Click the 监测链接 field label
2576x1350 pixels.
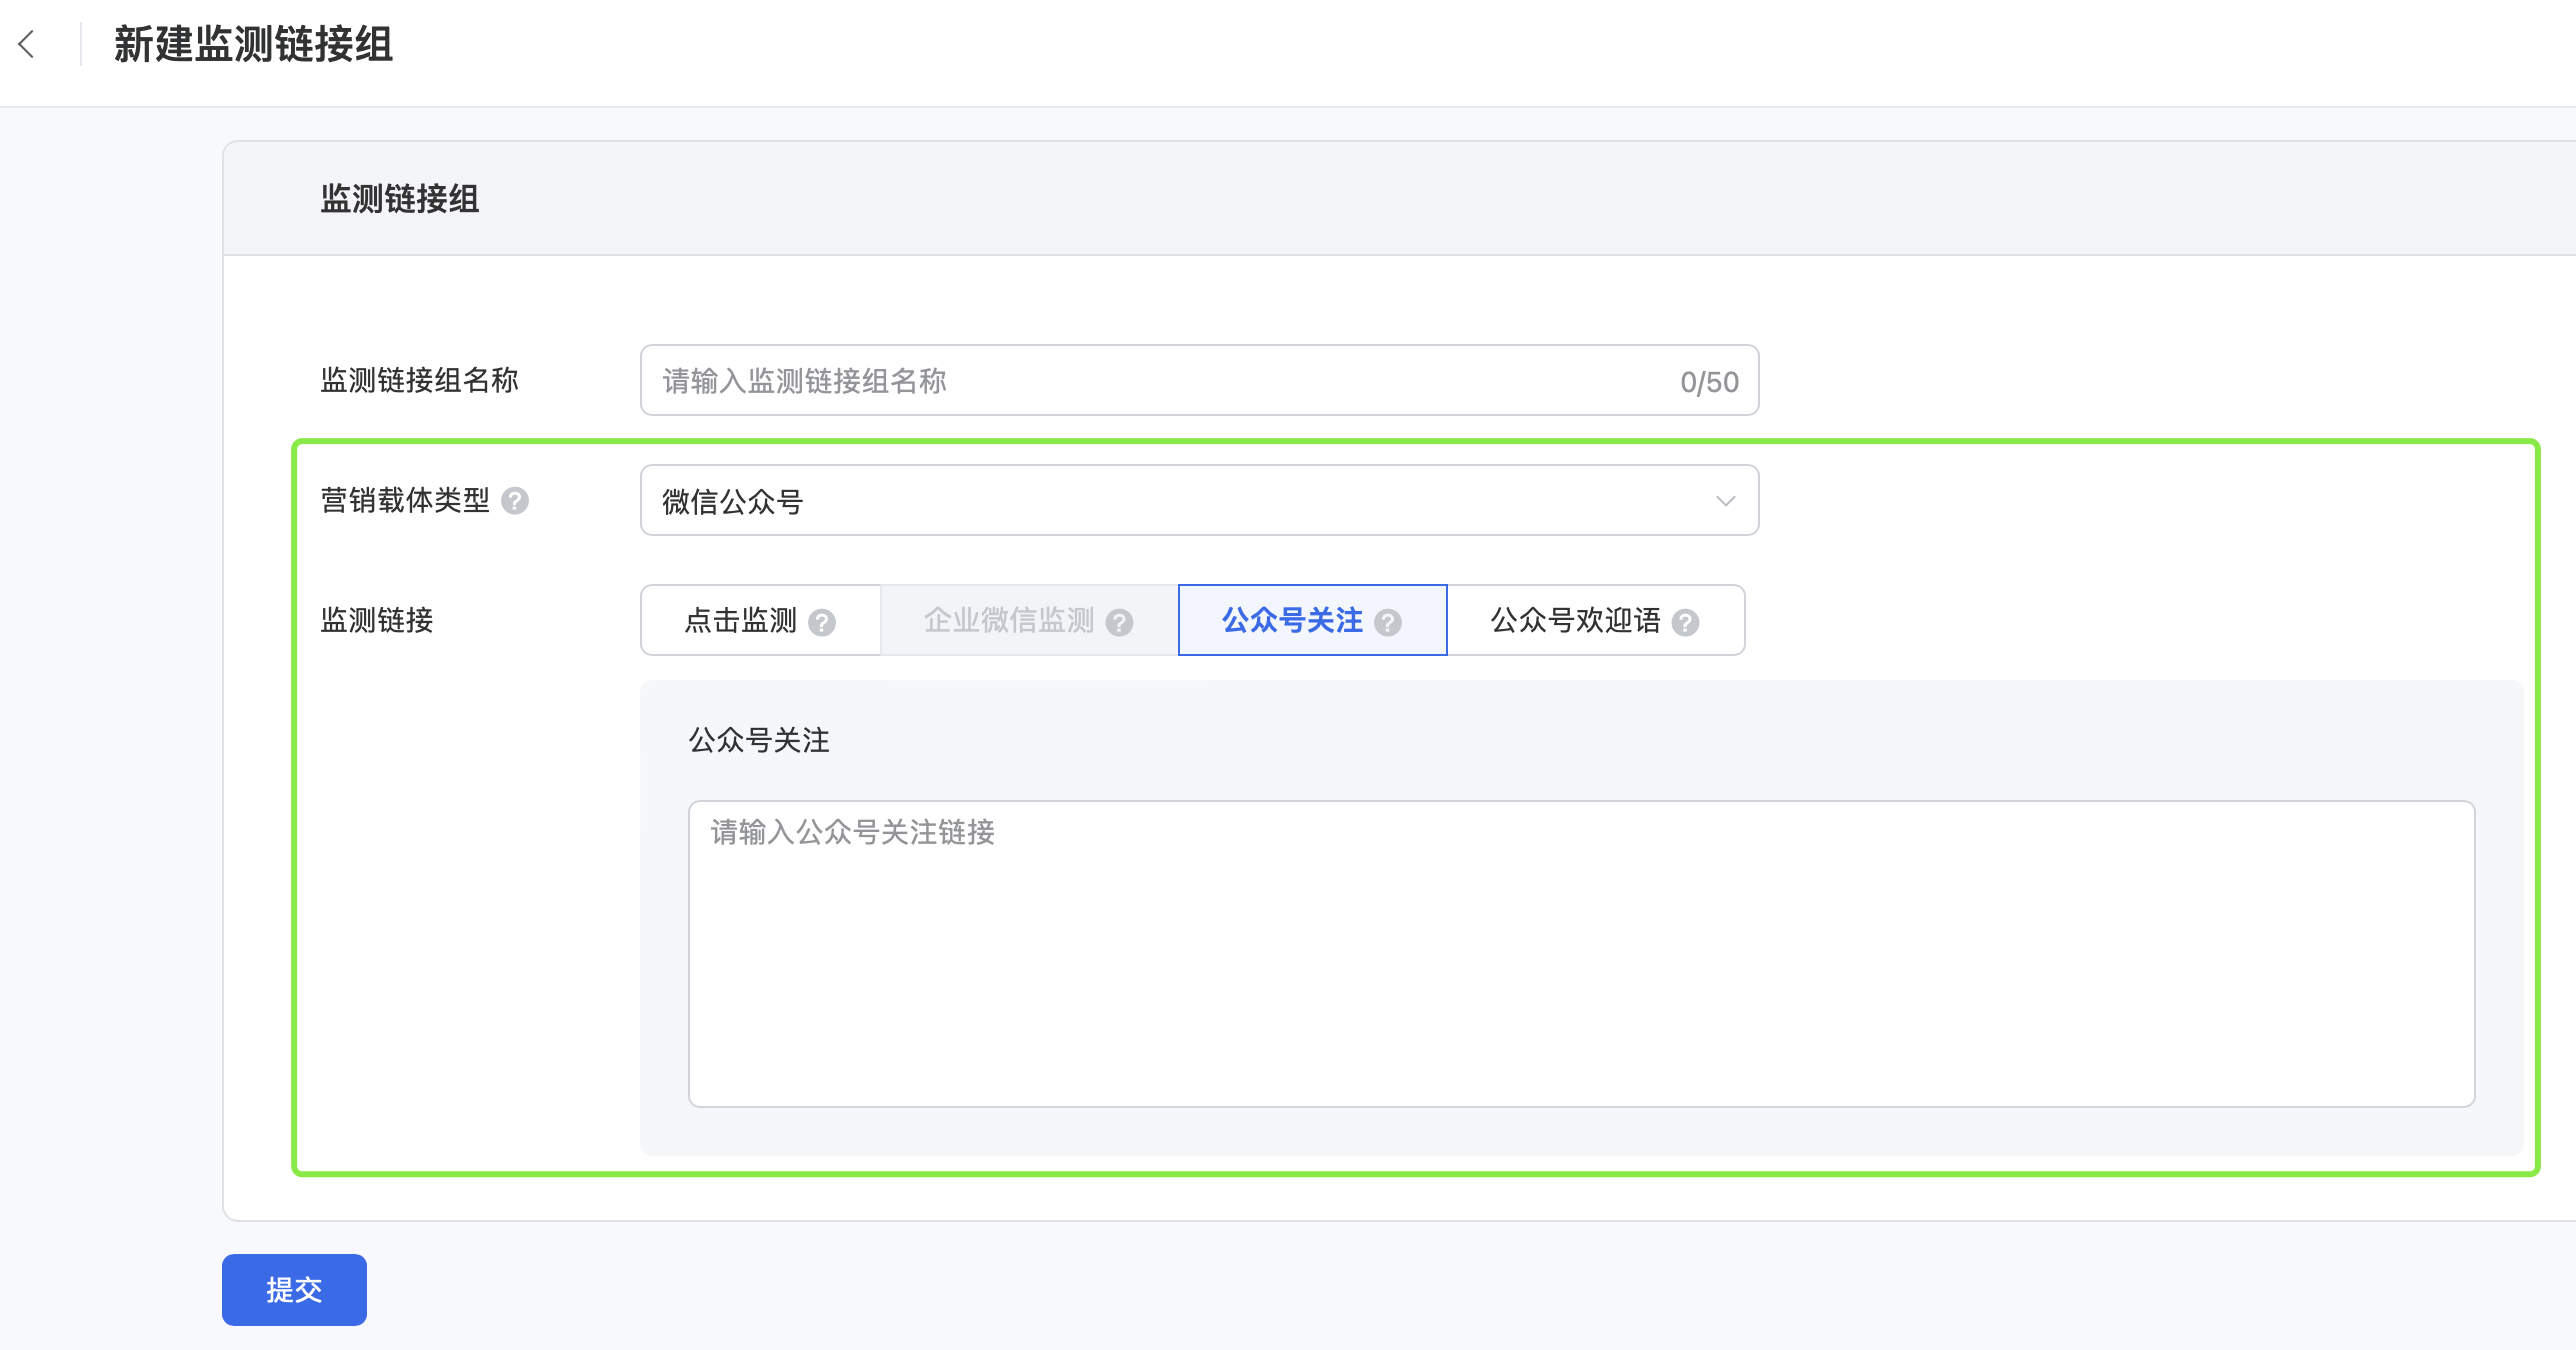(376, 620)
